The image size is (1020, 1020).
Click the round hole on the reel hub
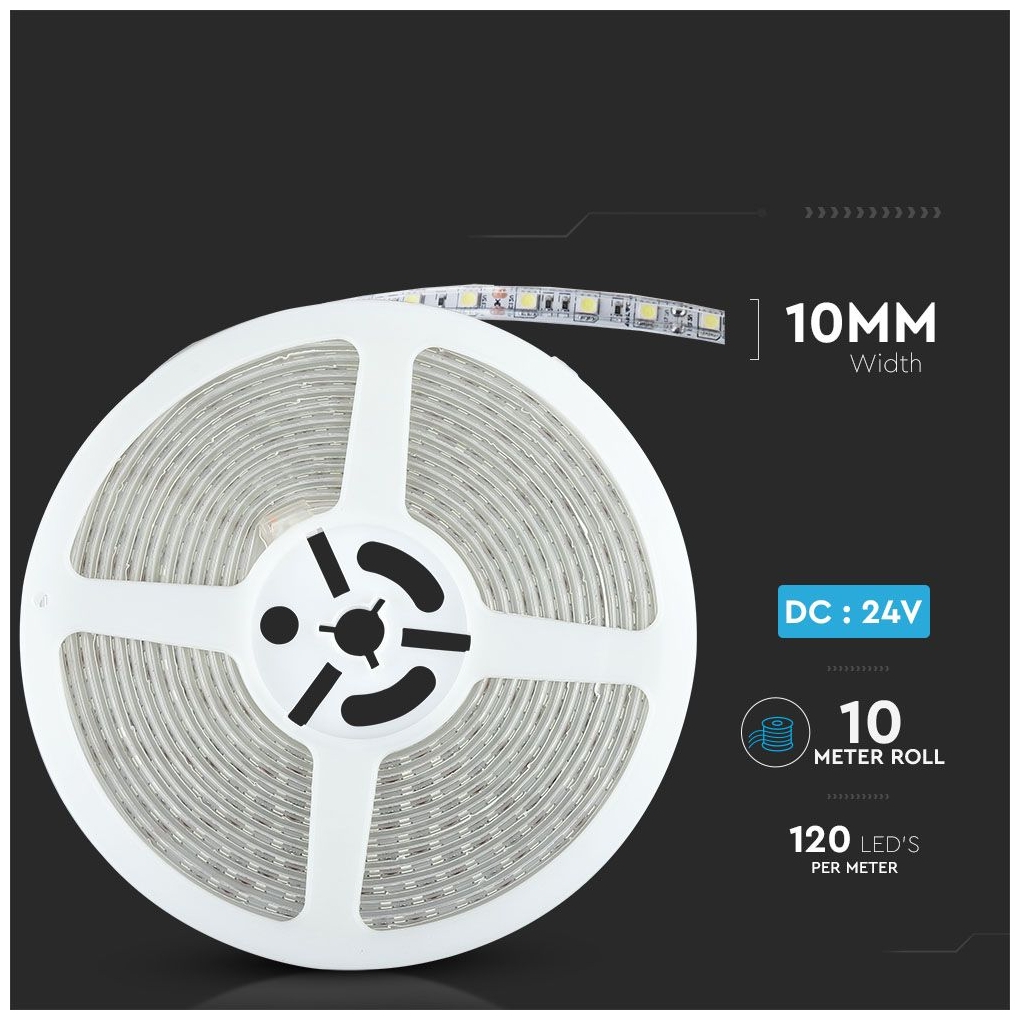click(278, 624)
